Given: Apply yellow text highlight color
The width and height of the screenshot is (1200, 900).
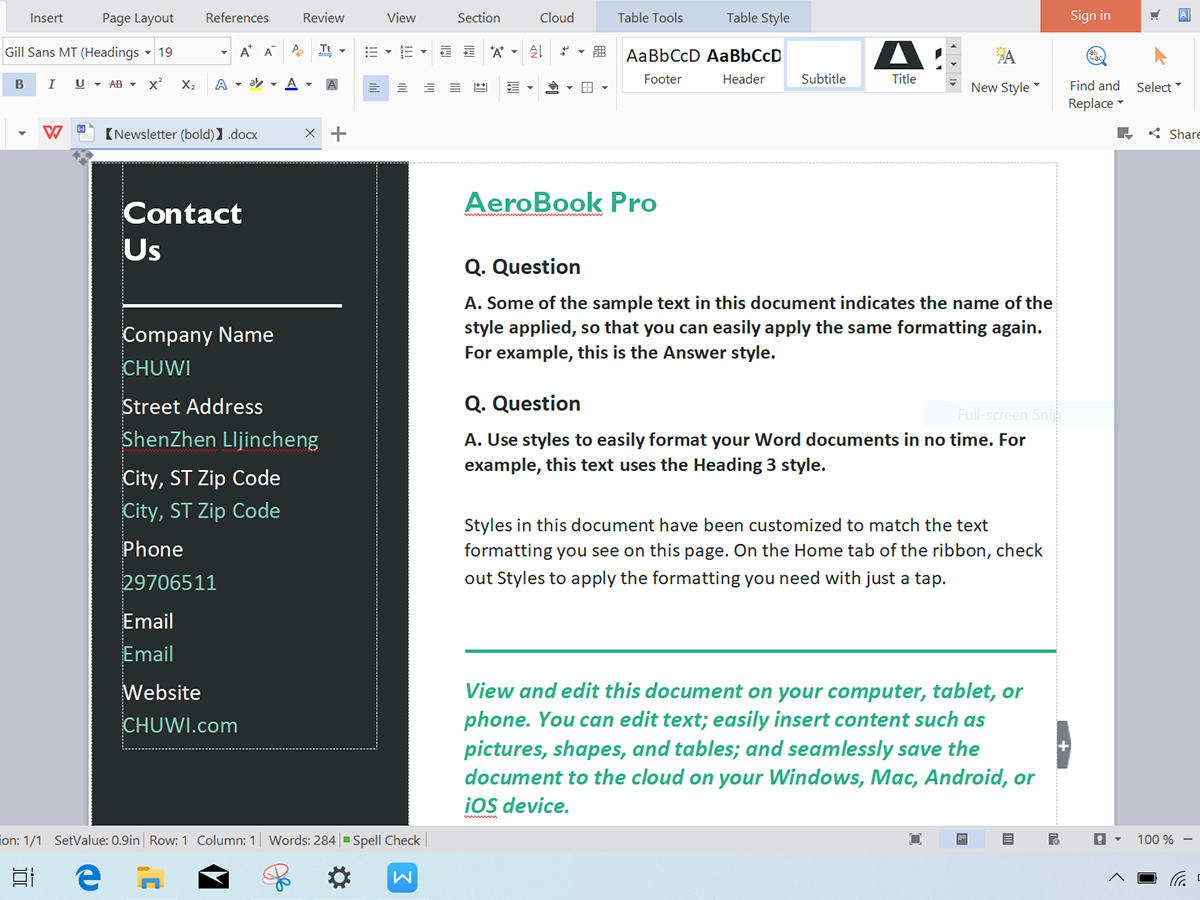Looking at the screenshot, I should [256, 85].
